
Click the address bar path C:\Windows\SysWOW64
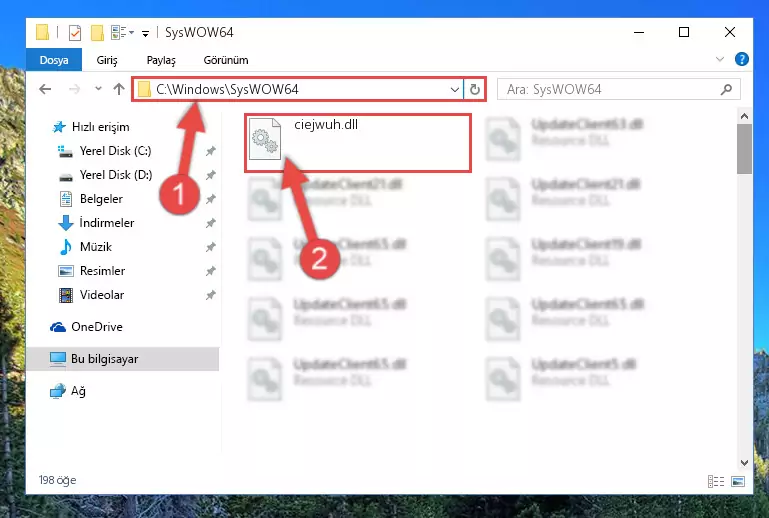[x=227, y=89]
